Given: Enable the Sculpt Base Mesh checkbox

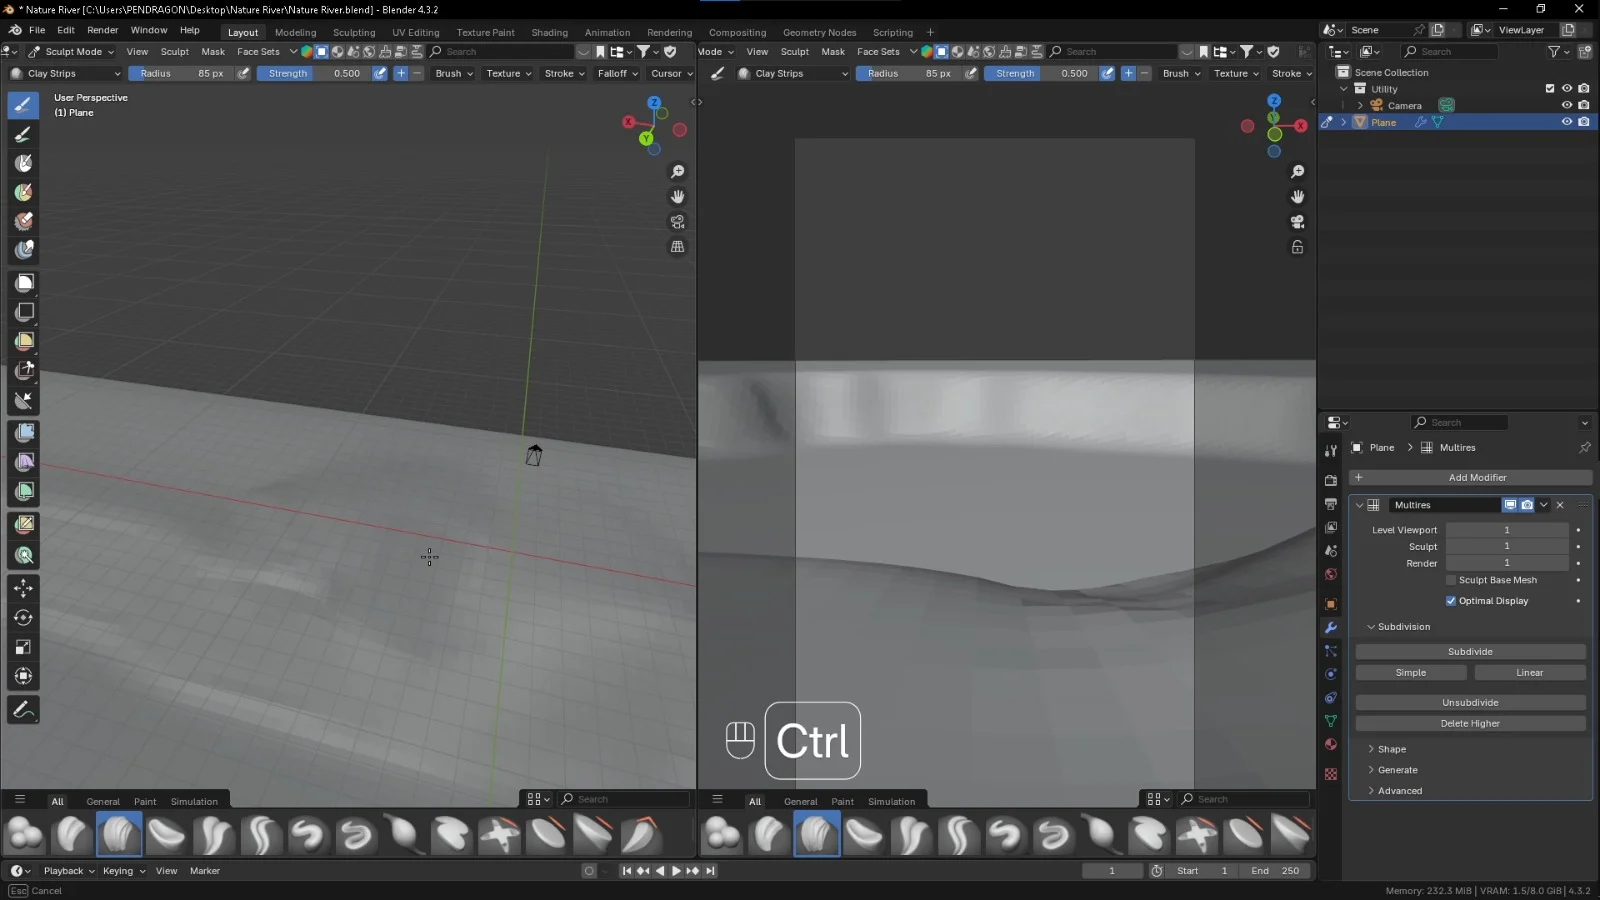Looking at the screenshot, I should [x=1451, y=580].
